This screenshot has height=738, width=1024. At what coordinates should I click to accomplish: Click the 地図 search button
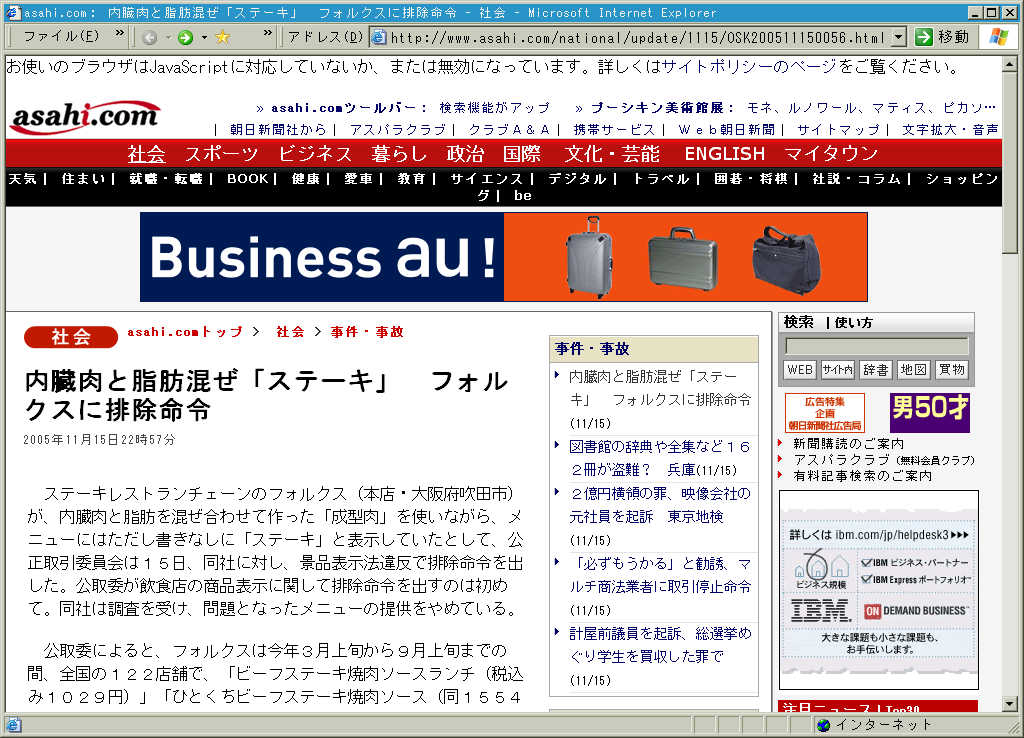coord(914,370)
